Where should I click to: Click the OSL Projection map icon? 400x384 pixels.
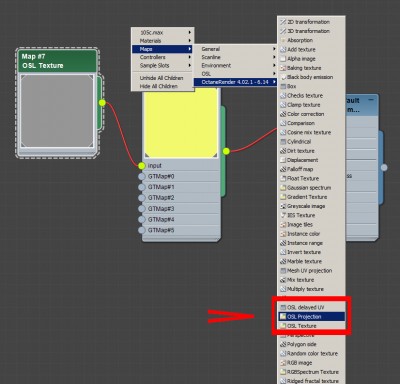coord(283,316)
